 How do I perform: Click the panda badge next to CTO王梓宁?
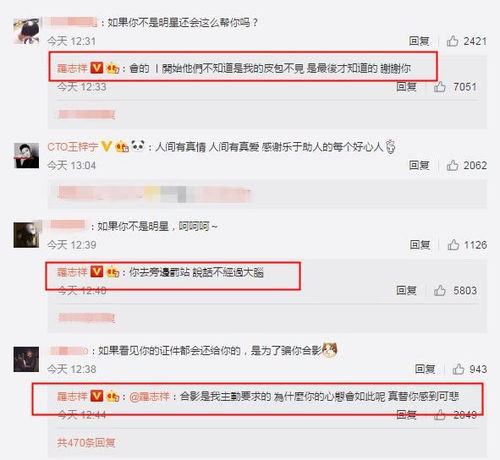[138, 146]
